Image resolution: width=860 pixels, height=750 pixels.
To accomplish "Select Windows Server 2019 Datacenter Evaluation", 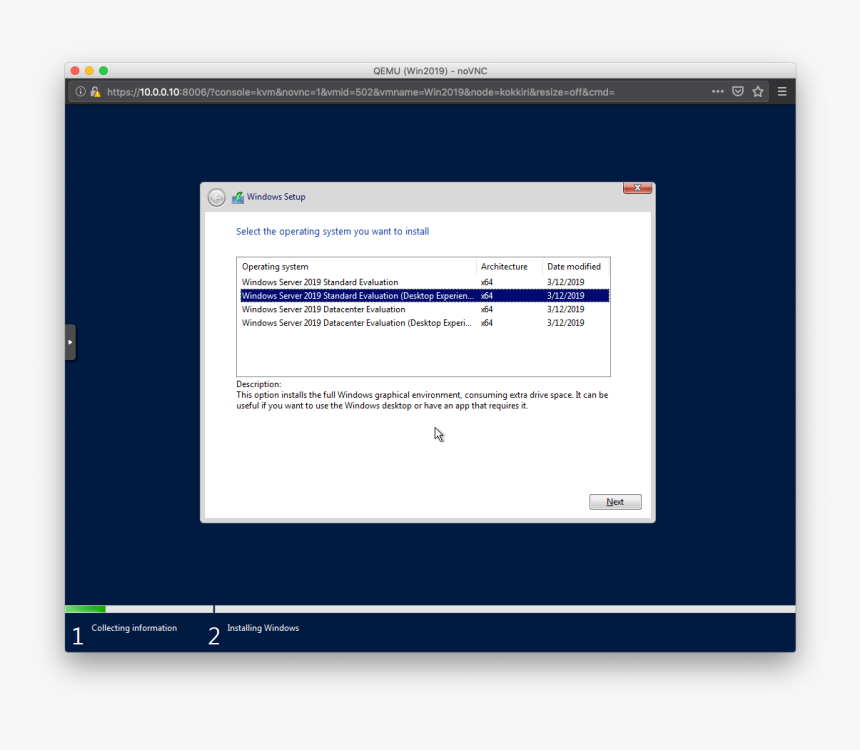I will coord(425,309).
